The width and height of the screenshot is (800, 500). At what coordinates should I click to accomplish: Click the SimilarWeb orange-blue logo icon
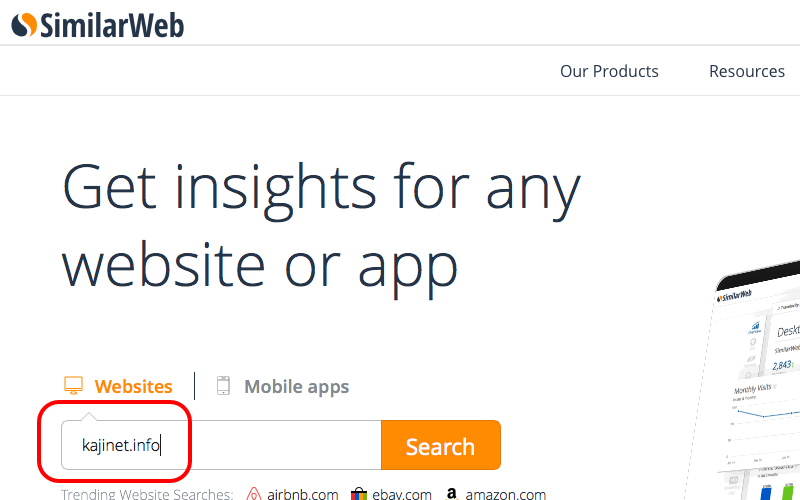24,25
